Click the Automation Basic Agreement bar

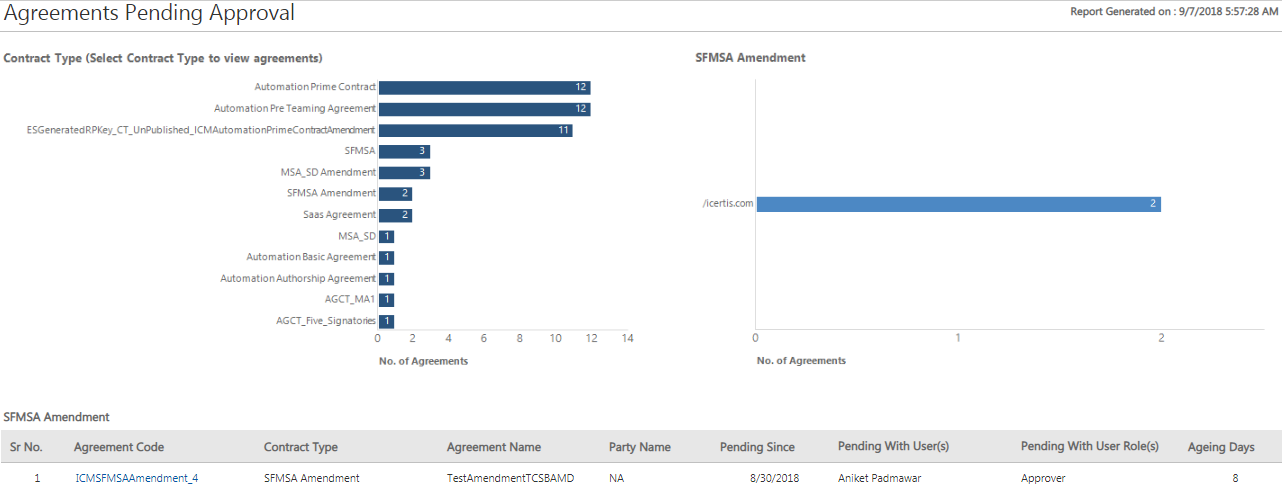click(387, 258)
